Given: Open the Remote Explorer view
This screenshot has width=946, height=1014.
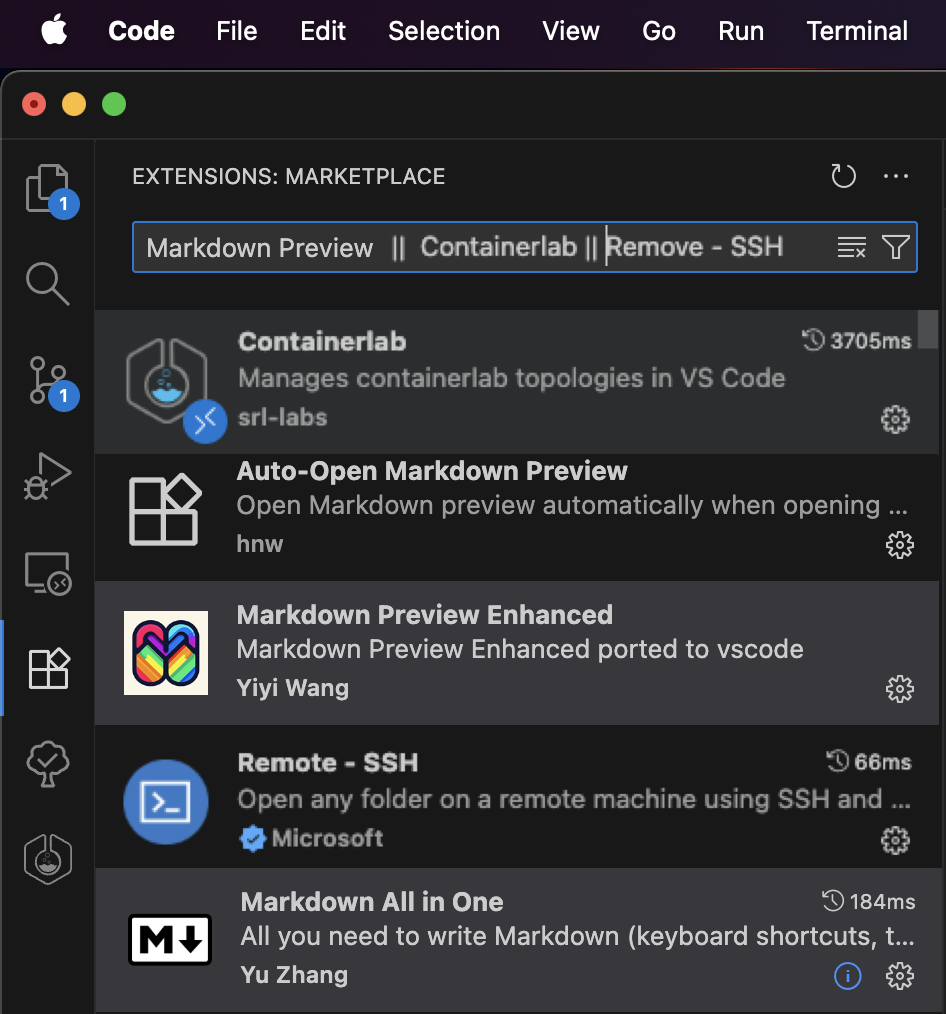Looking at the screenshot, I should (x=48, y=573).
